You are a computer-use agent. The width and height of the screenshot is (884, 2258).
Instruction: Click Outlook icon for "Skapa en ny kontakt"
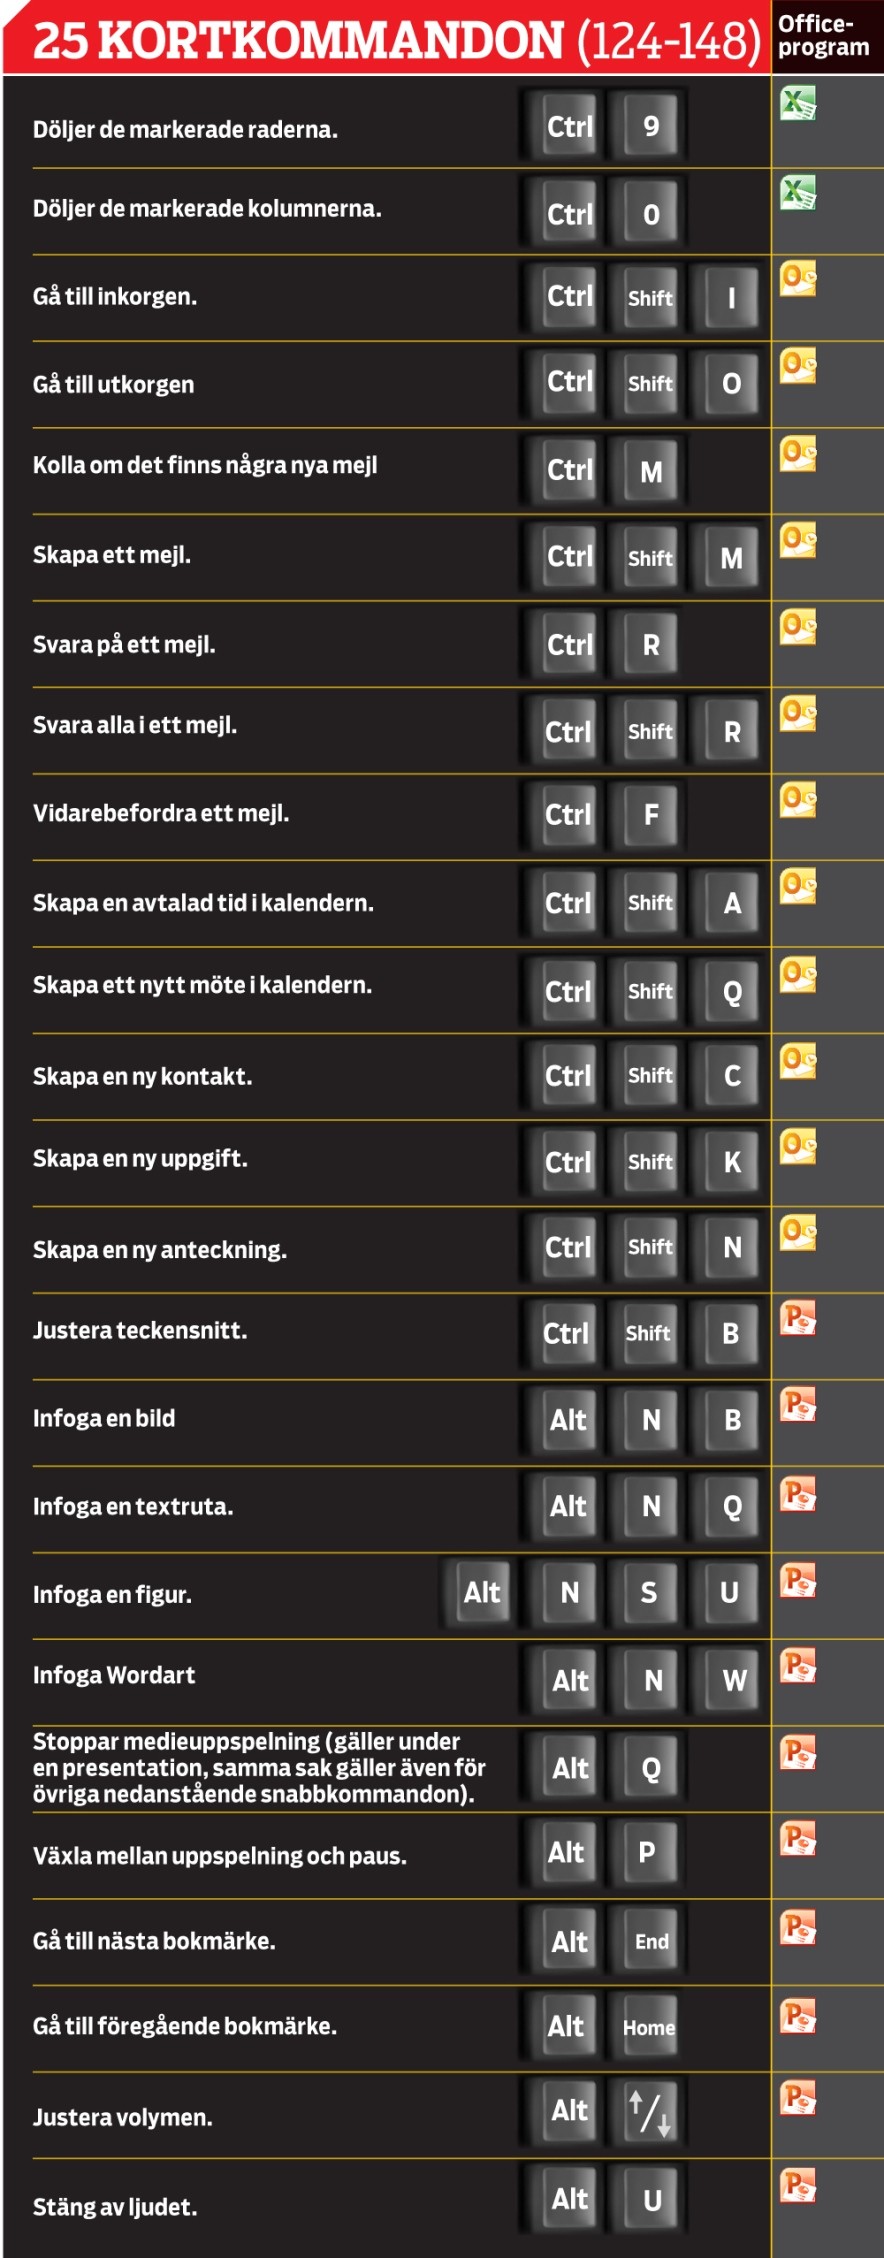point(798,1061)
